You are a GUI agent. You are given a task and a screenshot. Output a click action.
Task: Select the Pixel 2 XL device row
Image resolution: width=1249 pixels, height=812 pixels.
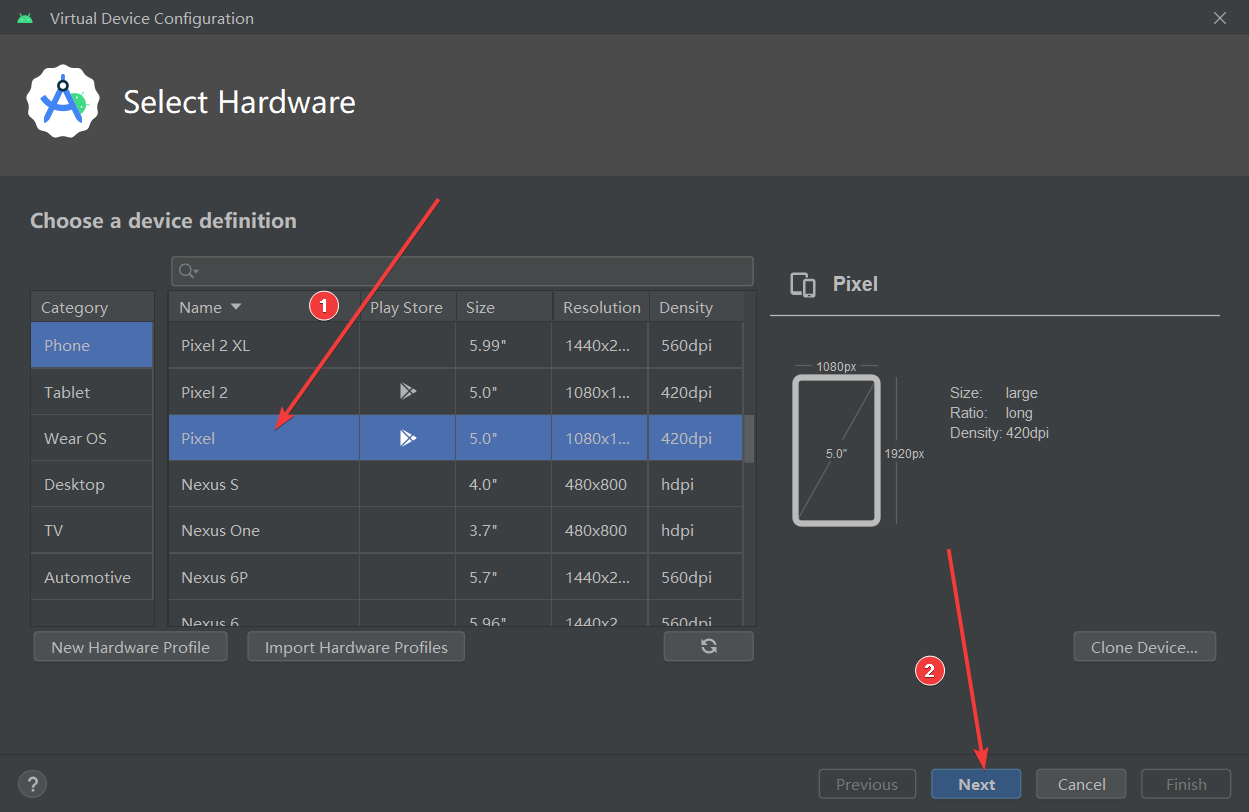point(455,346)
